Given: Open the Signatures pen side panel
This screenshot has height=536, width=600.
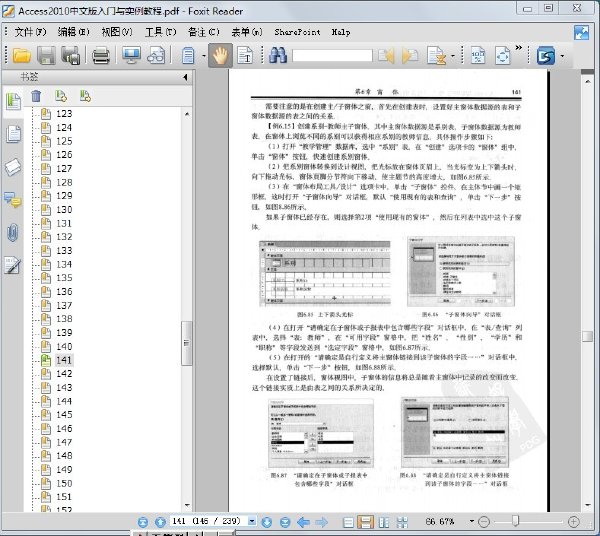Looking at the screenshot, I should coord(13,265).
